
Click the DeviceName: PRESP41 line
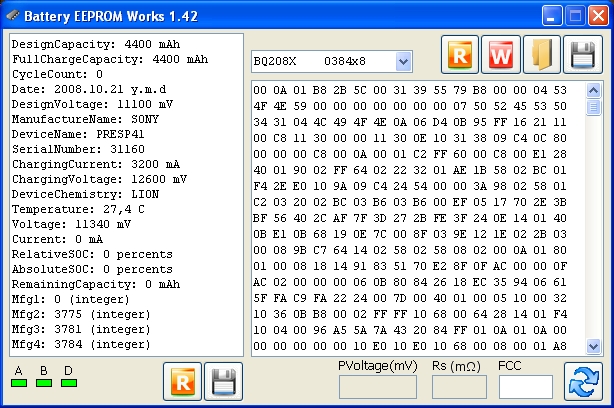[78, 134]
